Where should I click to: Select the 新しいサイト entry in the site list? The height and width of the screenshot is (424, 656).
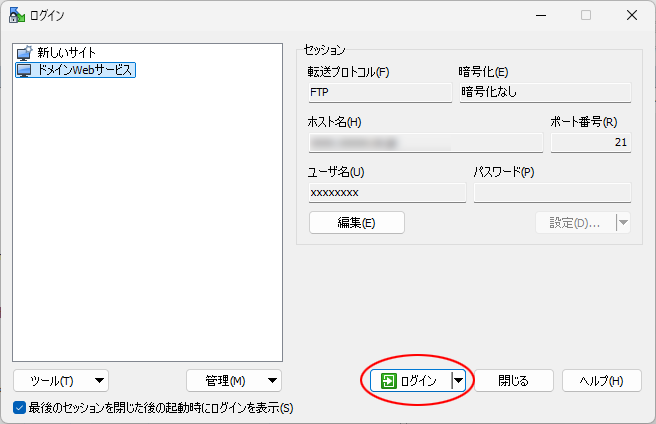pyautogui.click(x=66, y=53)
